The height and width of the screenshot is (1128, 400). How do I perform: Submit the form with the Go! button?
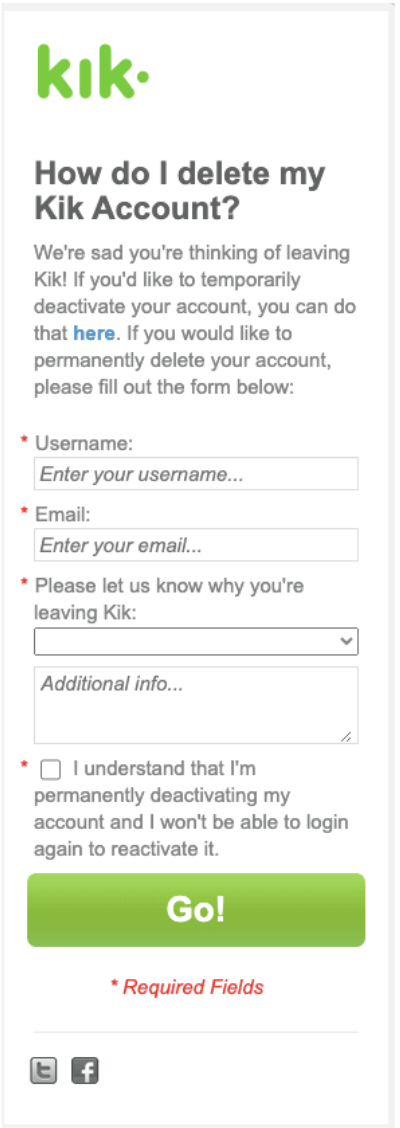pos(196,909)
